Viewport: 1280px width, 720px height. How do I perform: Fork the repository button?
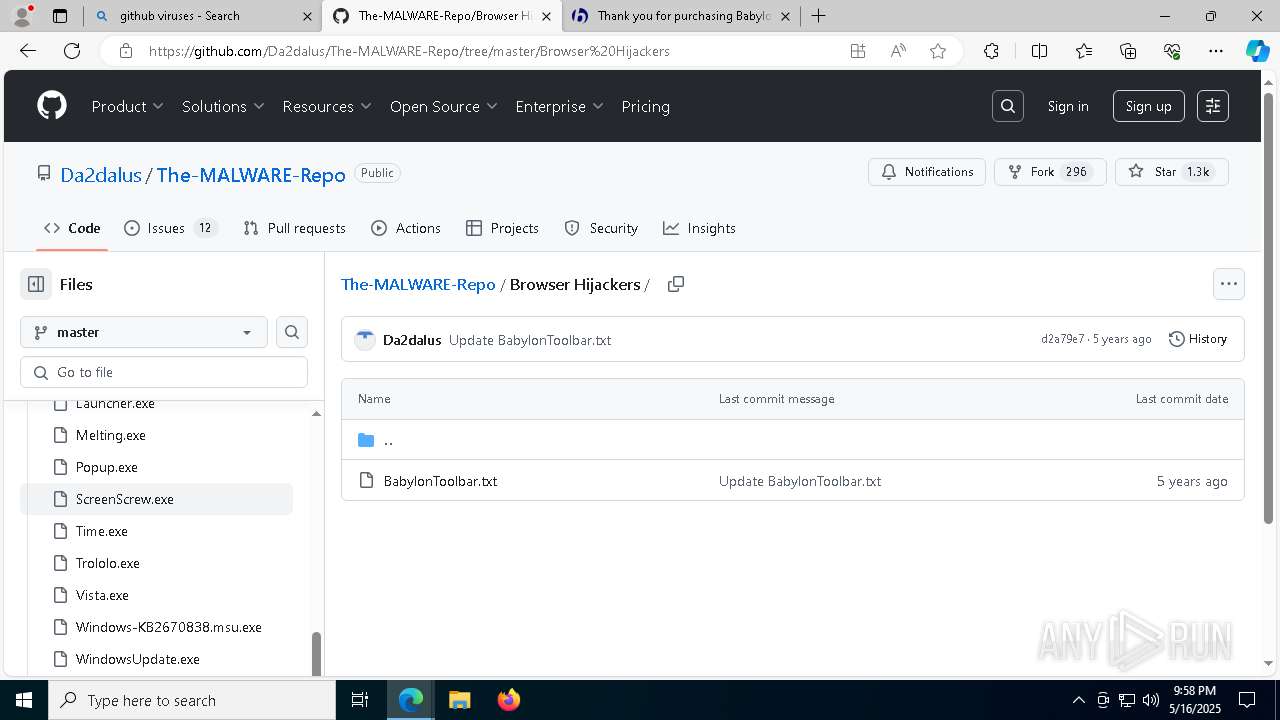1050,172
